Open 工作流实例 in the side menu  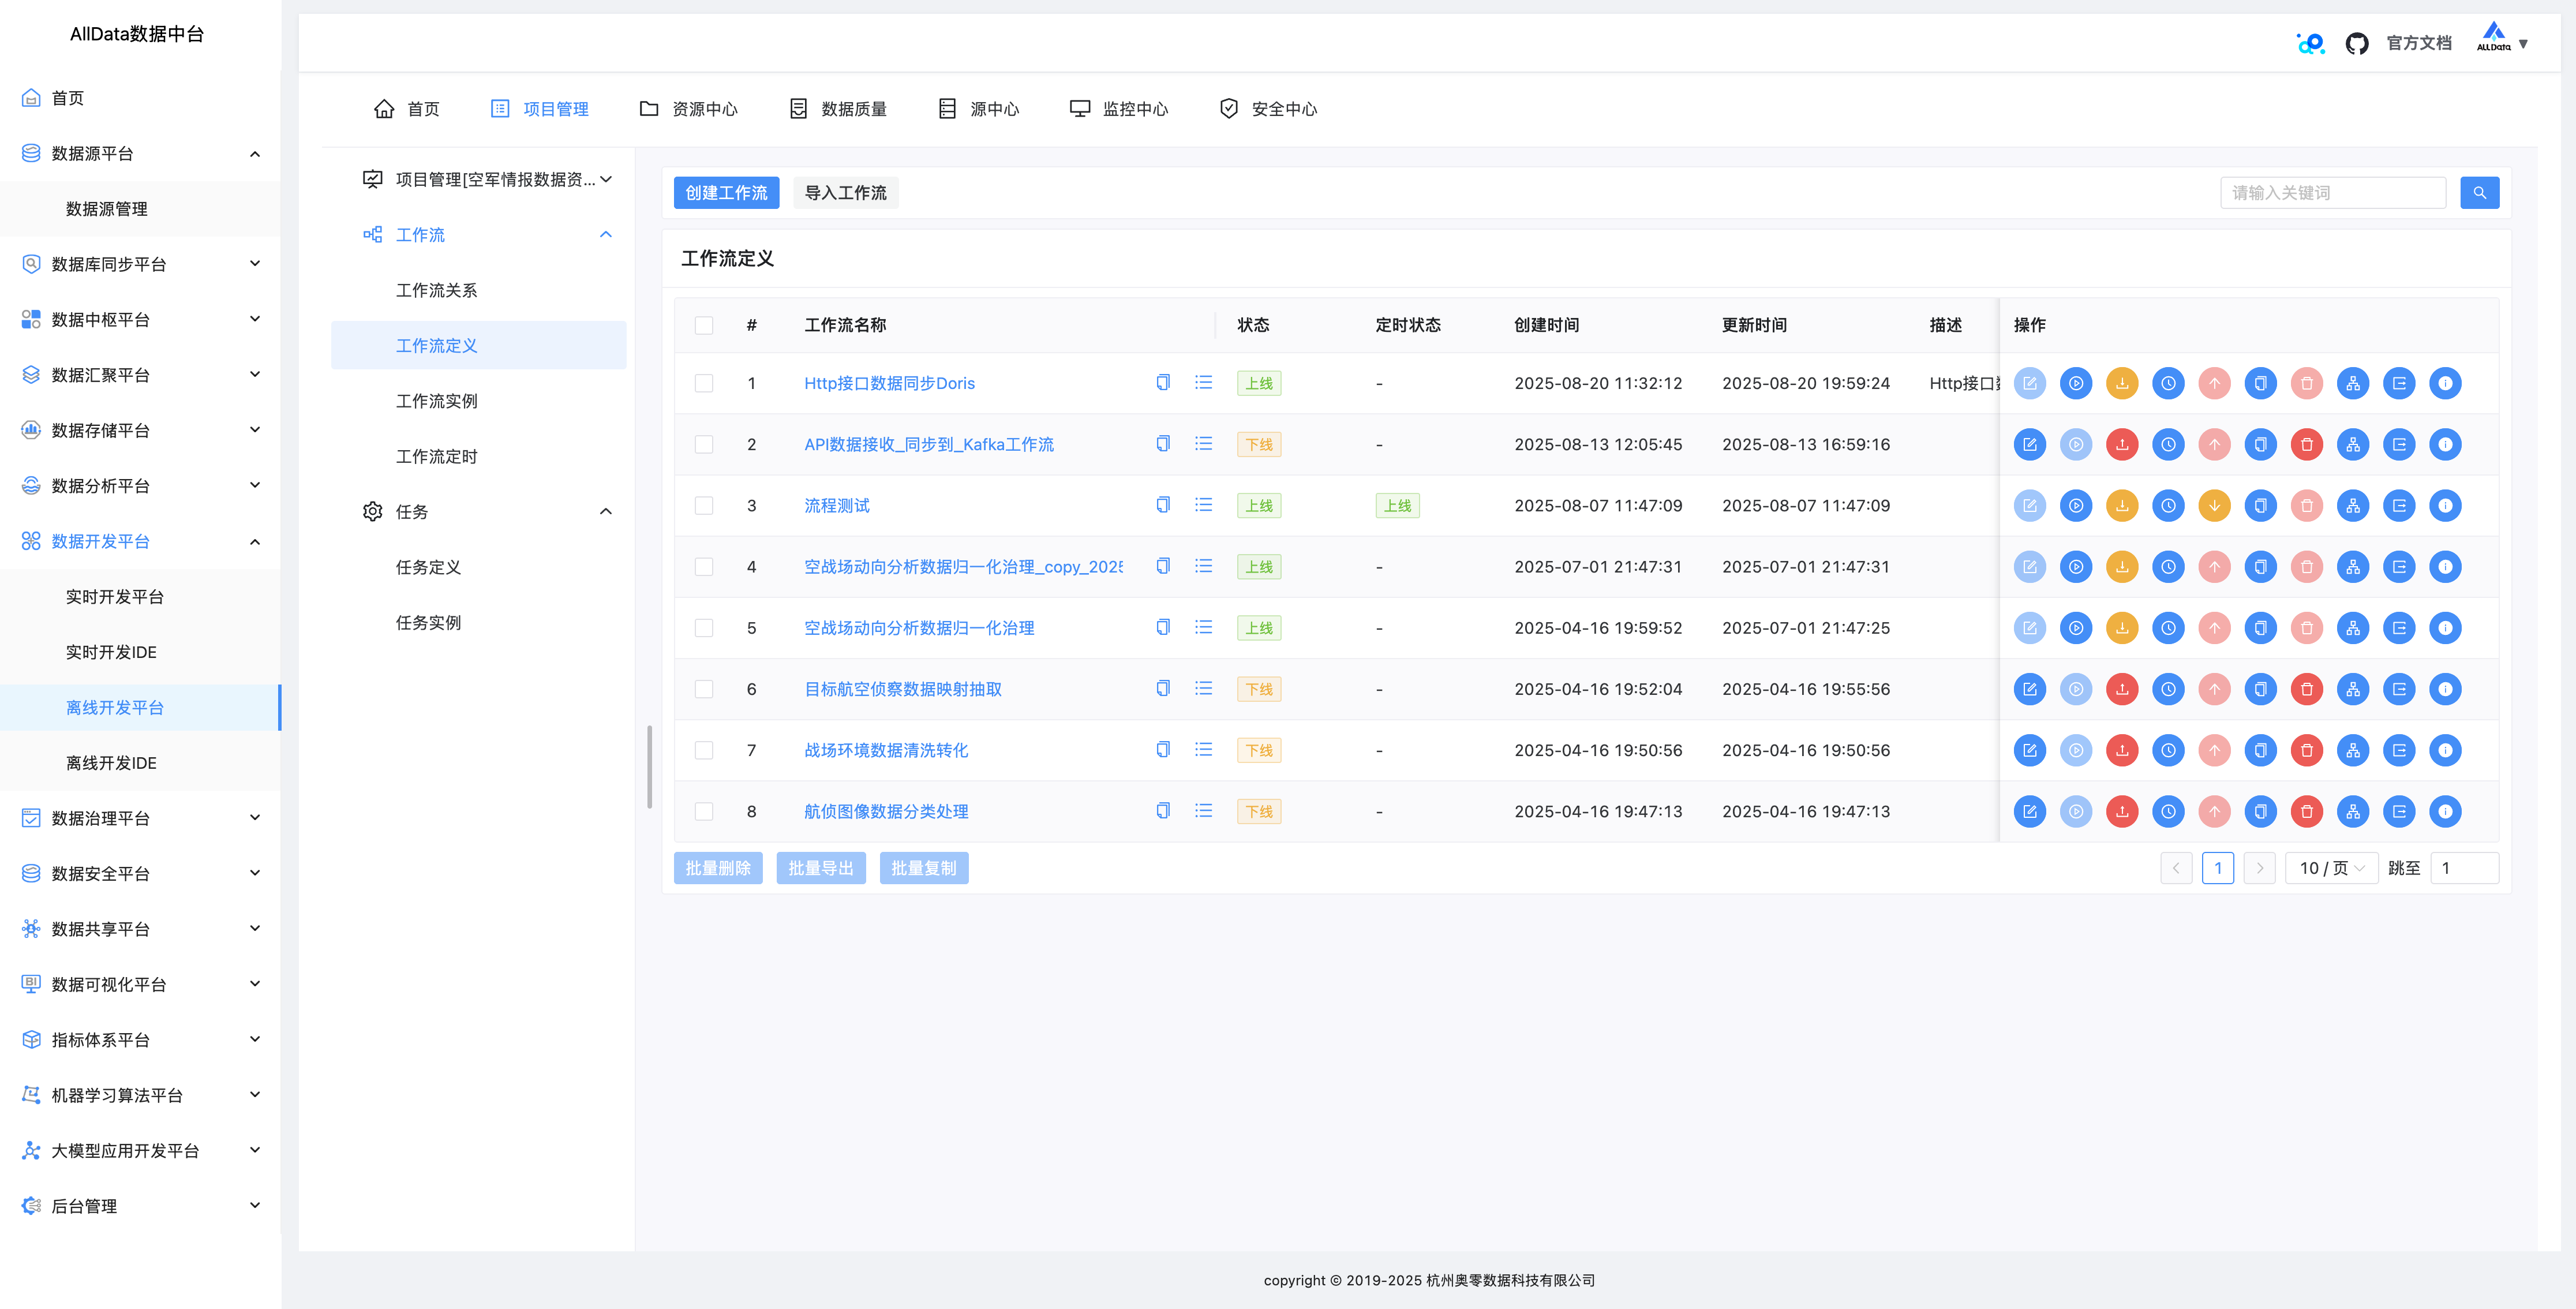437,401
